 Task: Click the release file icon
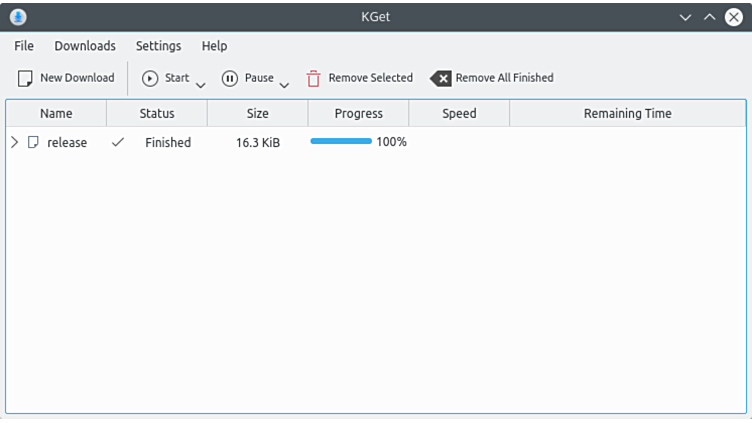[x=33, y=143]
